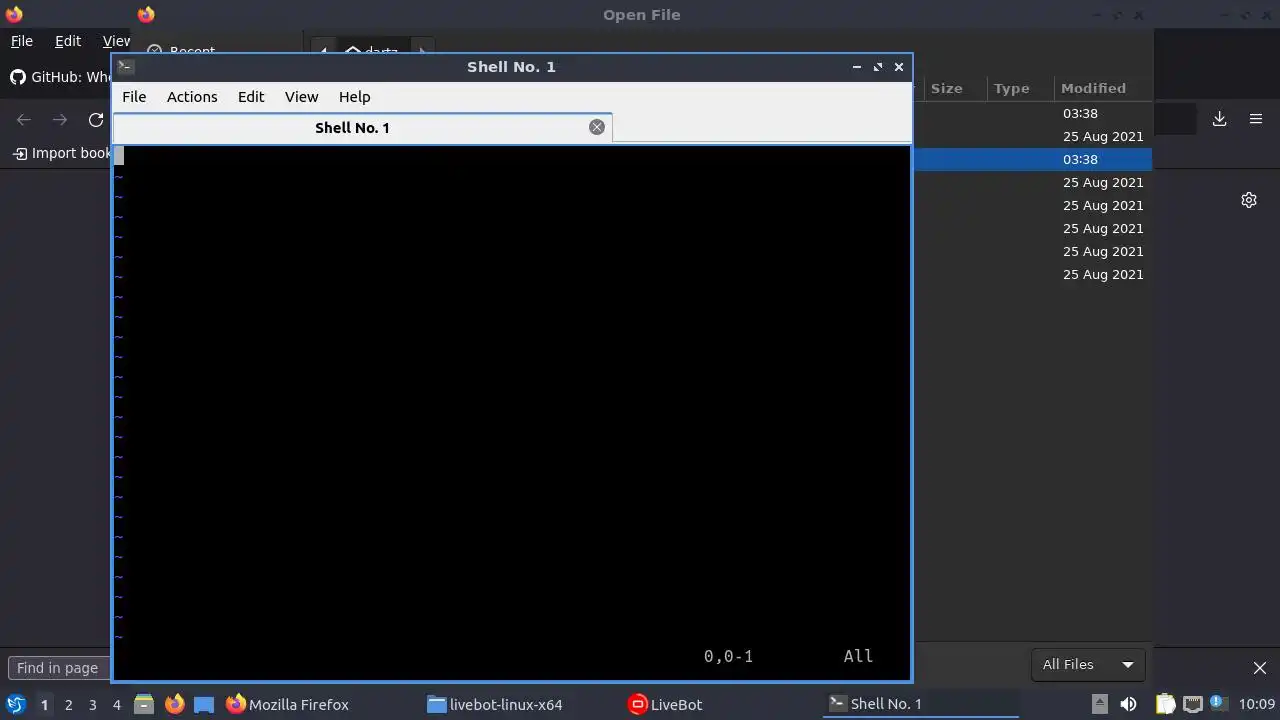Click Firefox icon in Open File title bar
The height and width of the screenshot is (720, 1280).
pos(146,15)
